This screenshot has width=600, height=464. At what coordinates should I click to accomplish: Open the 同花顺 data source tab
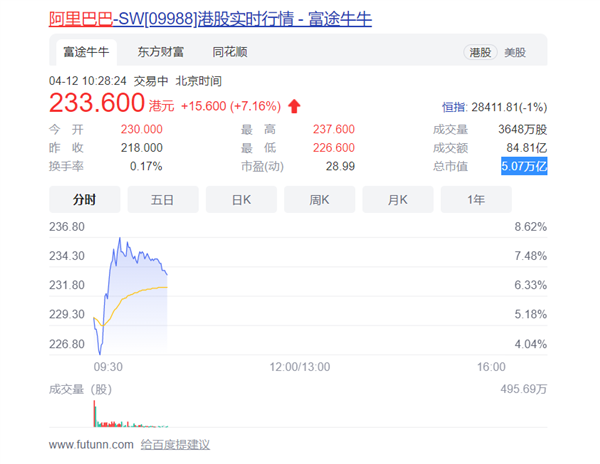pos(230,52)
